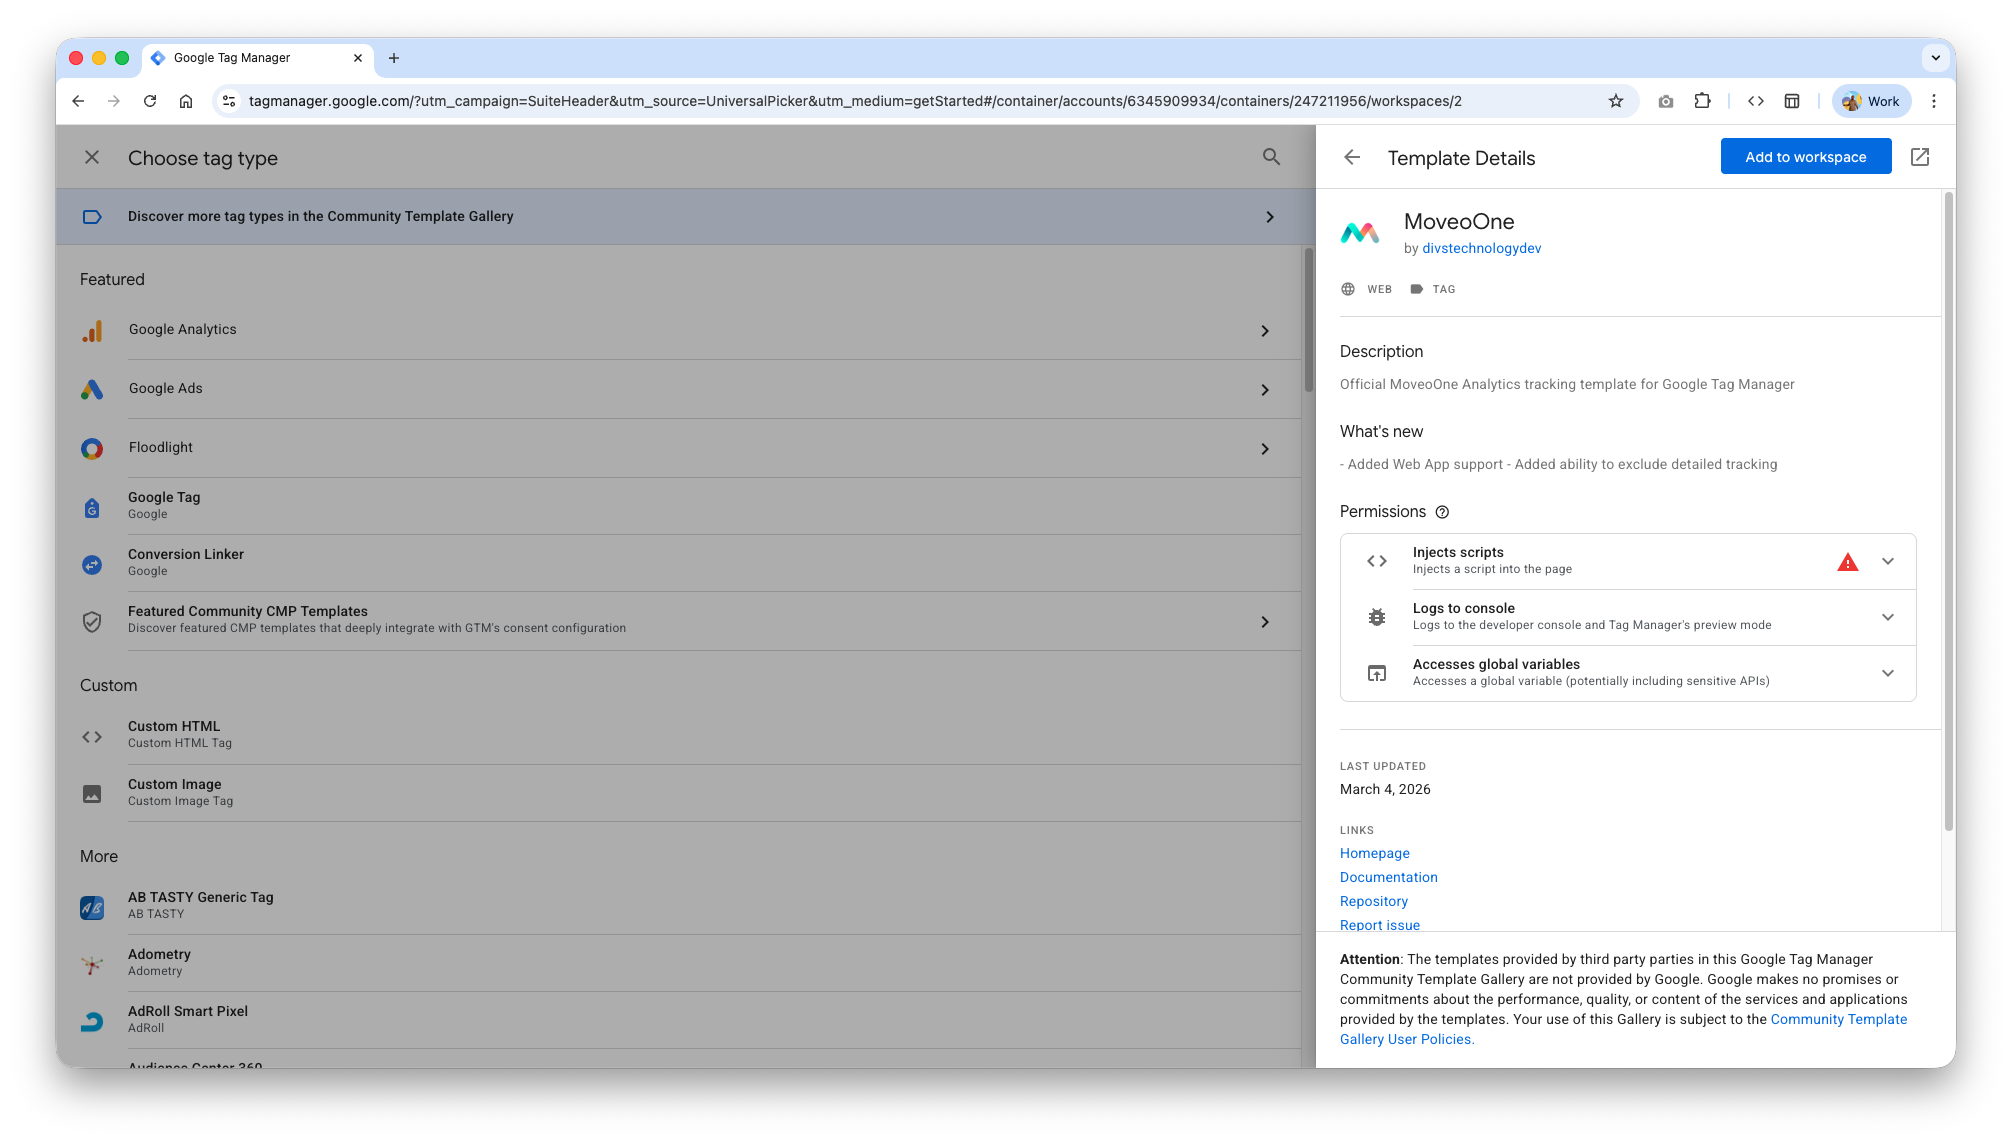
Task: Click the Accesses global variables icon
Action: coord(1377,673)
